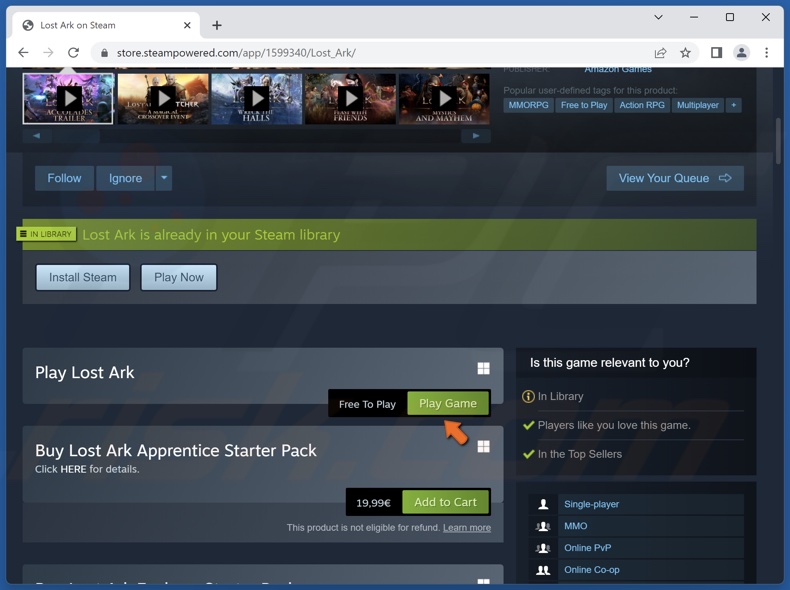Play the Halls trailer thumbnail
790x590 pixels.
click(x=256, y=99)
